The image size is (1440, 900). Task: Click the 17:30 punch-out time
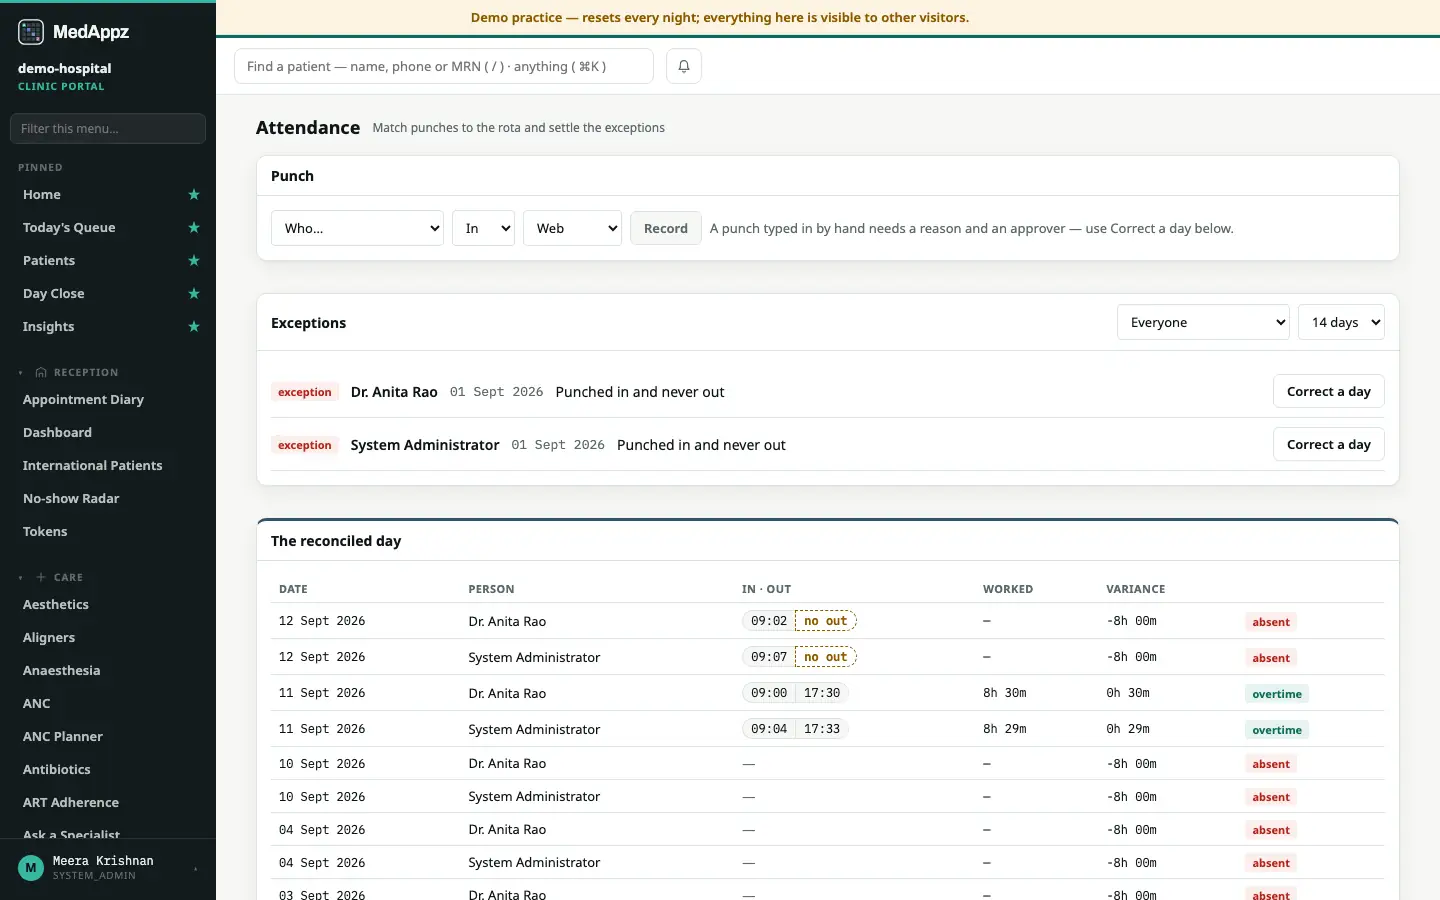tap(822, 693)
